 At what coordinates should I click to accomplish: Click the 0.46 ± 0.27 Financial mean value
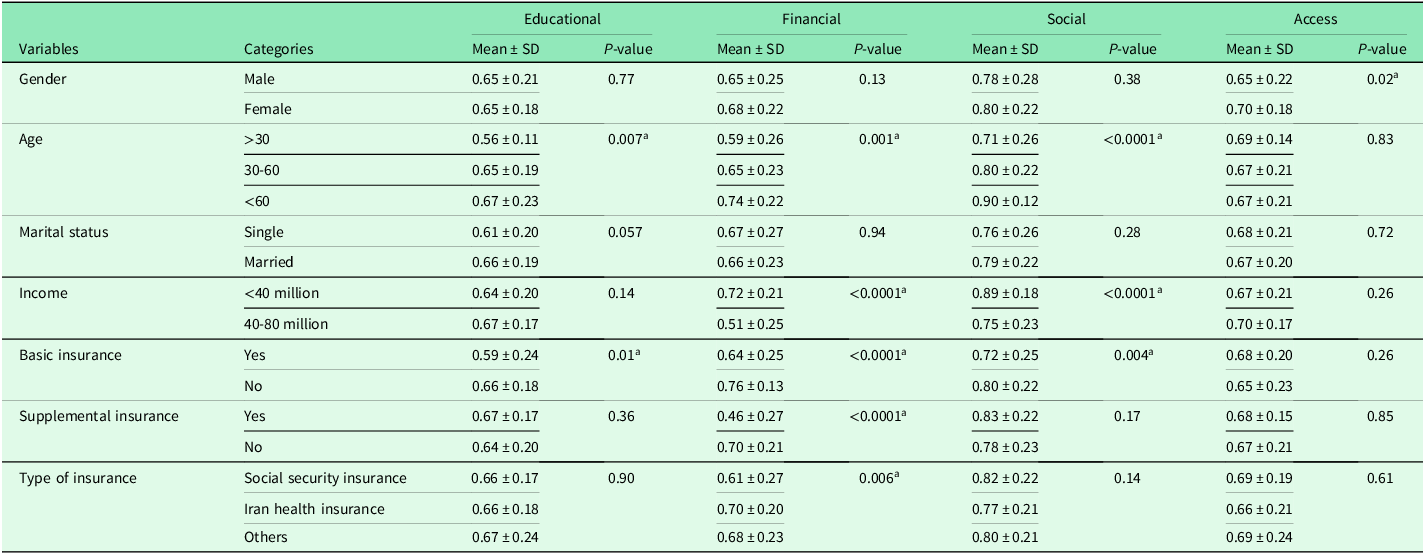tap(751, 416)
